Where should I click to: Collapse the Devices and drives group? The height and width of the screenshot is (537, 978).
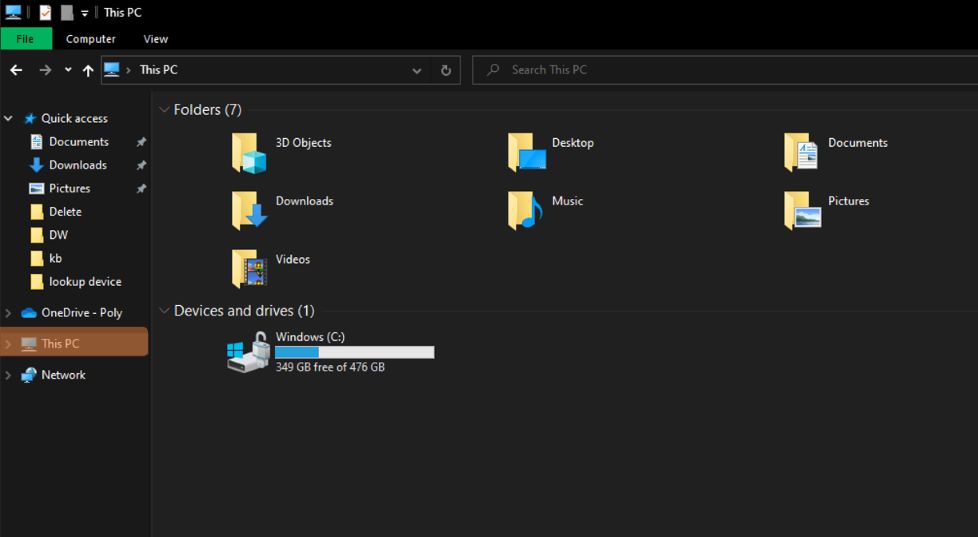click(164, 311)
